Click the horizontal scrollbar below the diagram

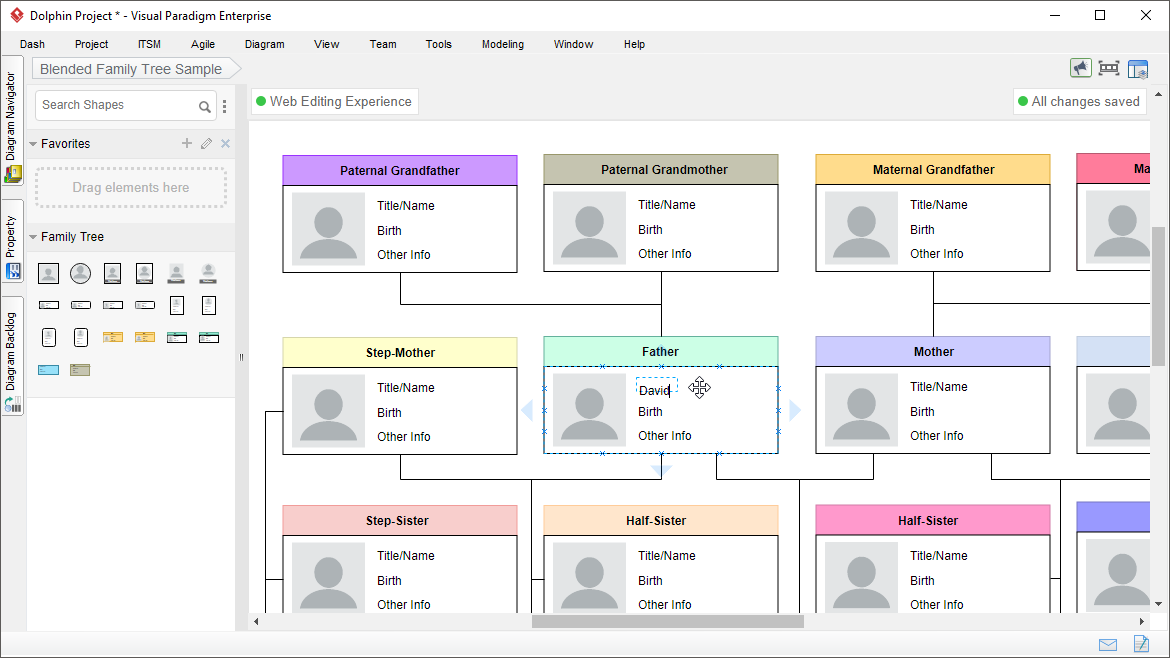point(668,620)
